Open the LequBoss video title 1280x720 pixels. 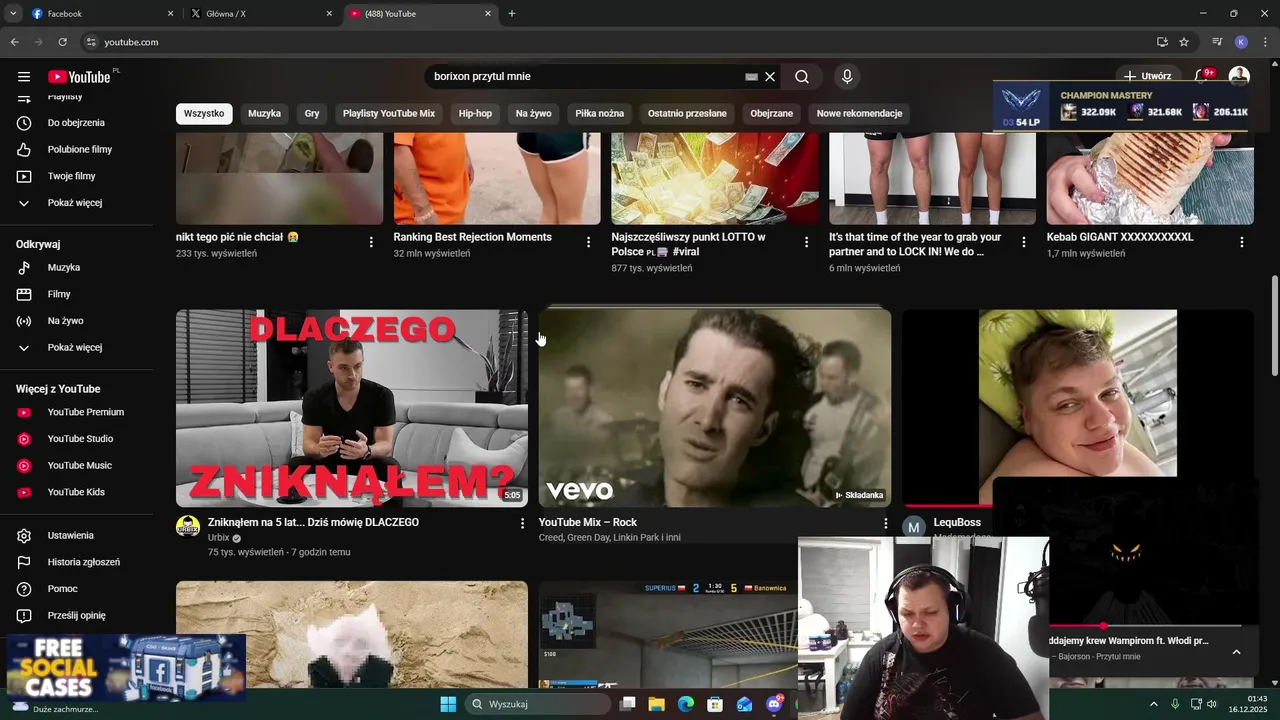(x=957, y=522)
